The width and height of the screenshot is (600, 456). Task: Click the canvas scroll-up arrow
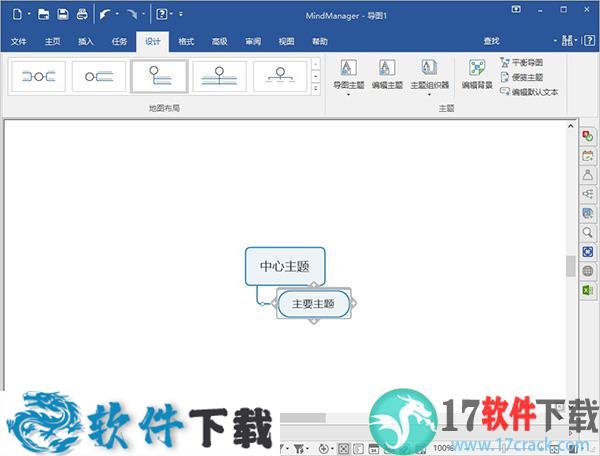pyautogui.click(x=571, y=126)
